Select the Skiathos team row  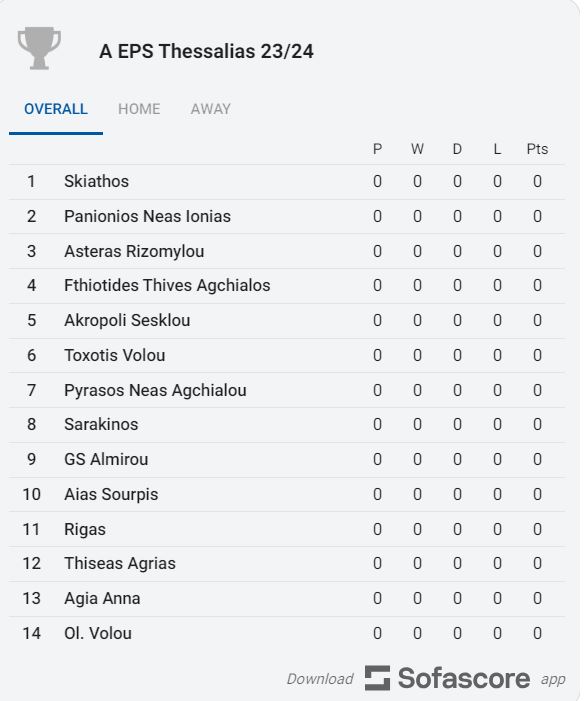[287, 182]
